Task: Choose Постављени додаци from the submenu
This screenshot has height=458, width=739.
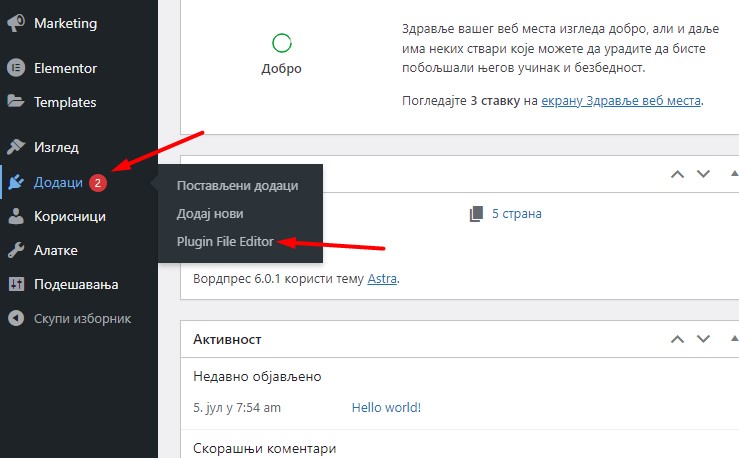Action: (237, 186)
